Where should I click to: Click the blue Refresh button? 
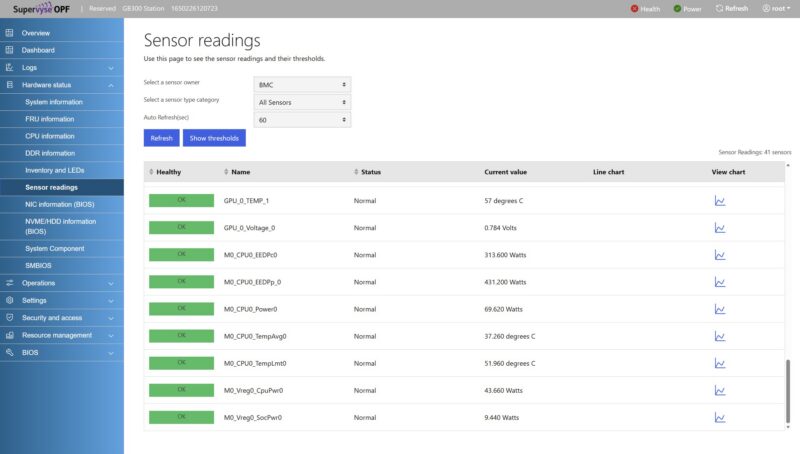point(161,138)
